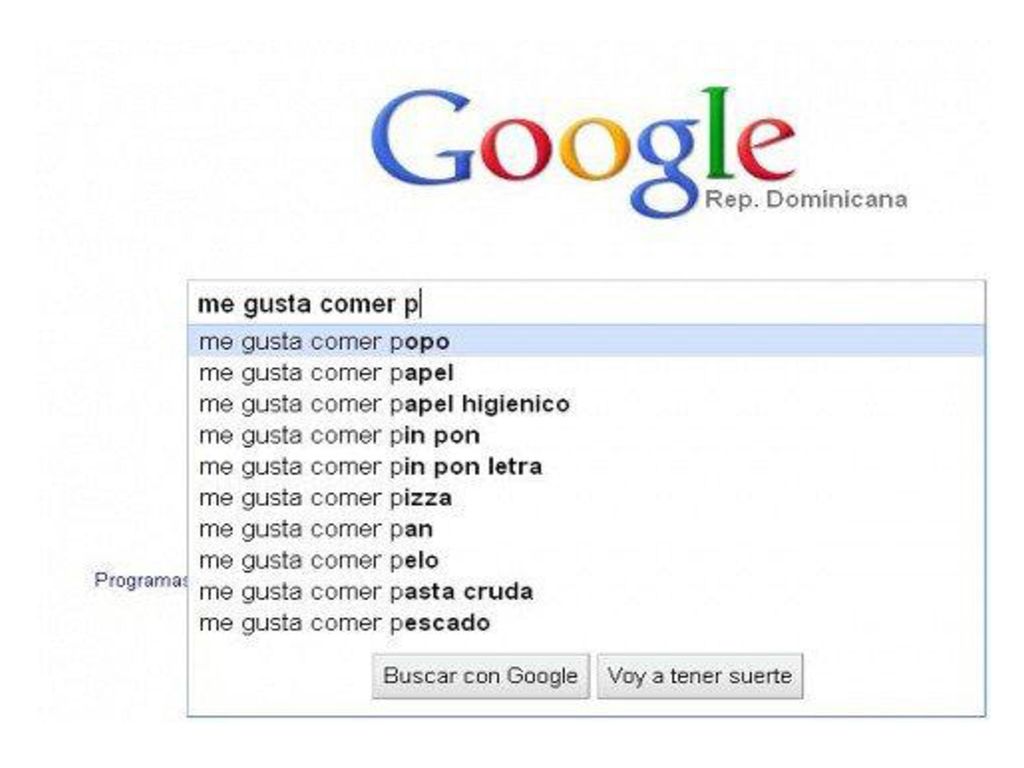Choose the 'pin pon letra' suggestion
This screenshot has width=1024, height=768.
click(x=586, y=467)
